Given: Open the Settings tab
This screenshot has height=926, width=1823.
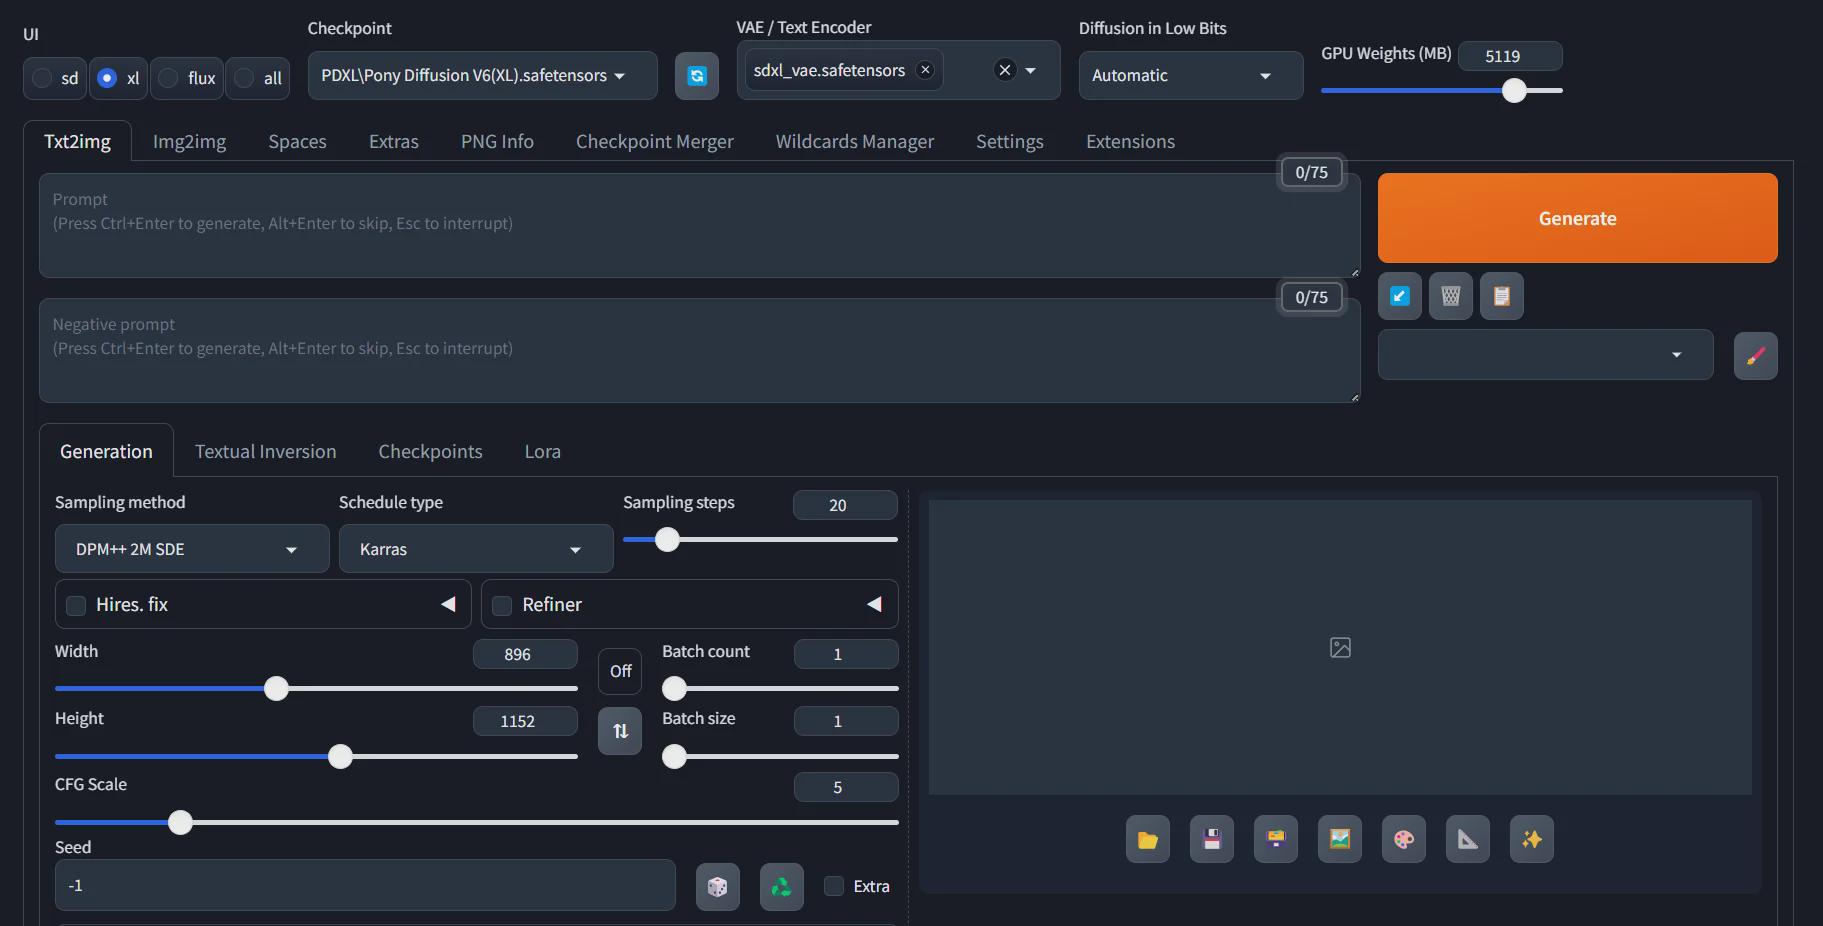Looking at the screenshot, I should pyautogui.click(x=1010, y=141).
